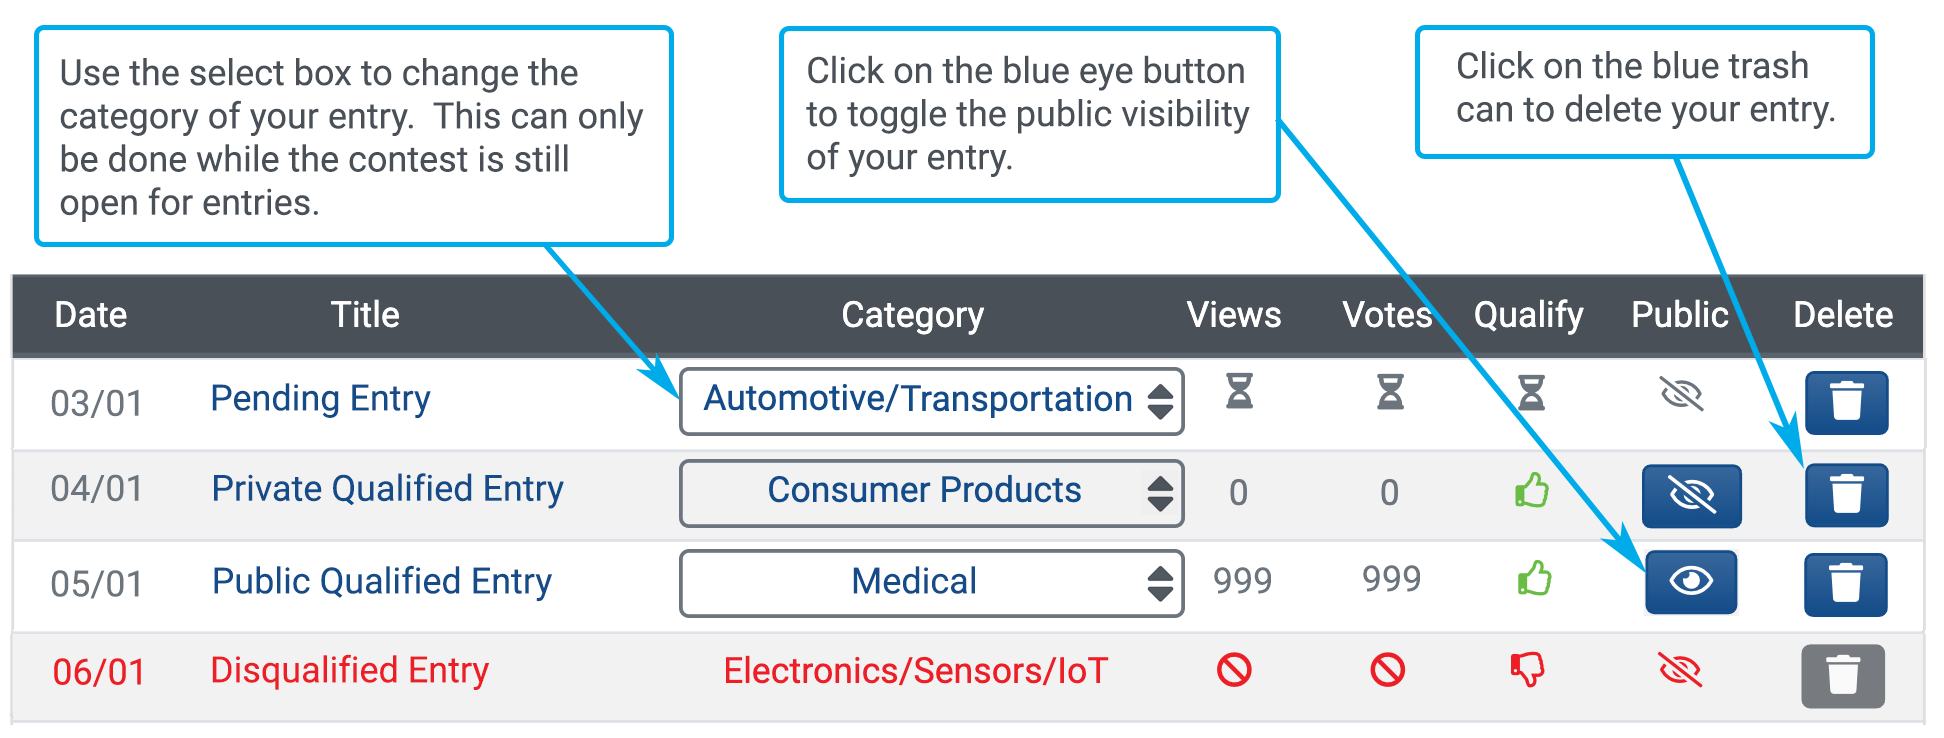Click the Category column header

tap(912, 316)
